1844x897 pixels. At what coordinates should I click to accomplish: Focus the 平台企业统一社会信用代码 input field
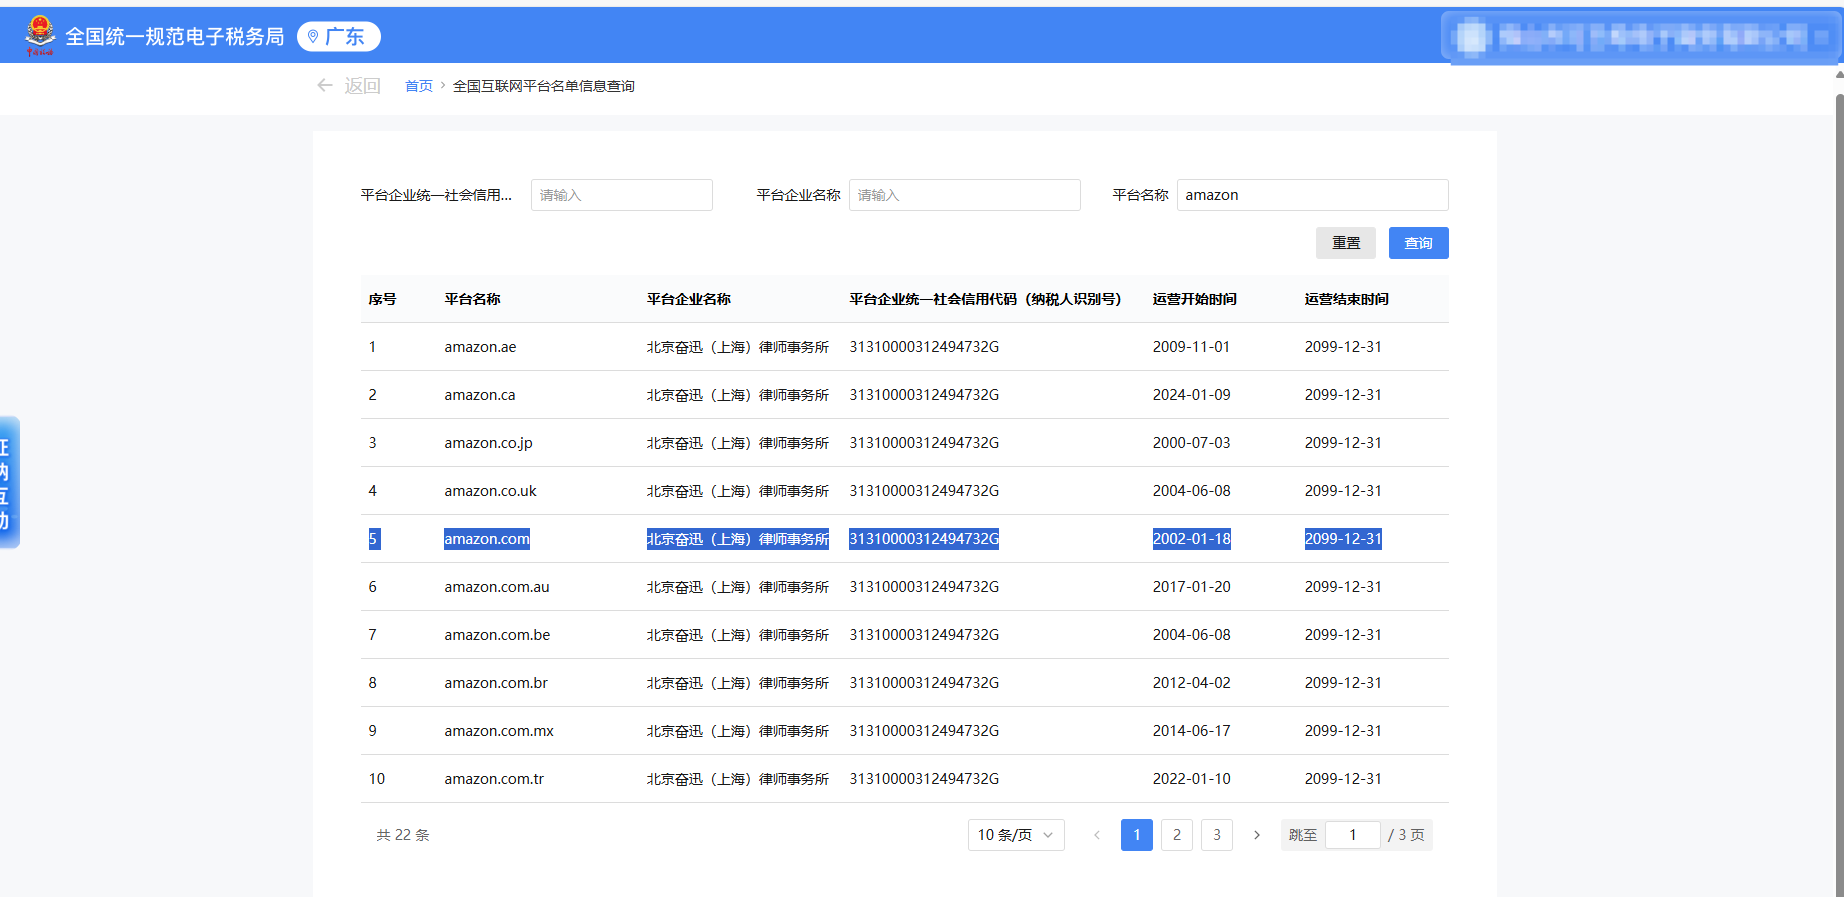(x=621, y=195)
